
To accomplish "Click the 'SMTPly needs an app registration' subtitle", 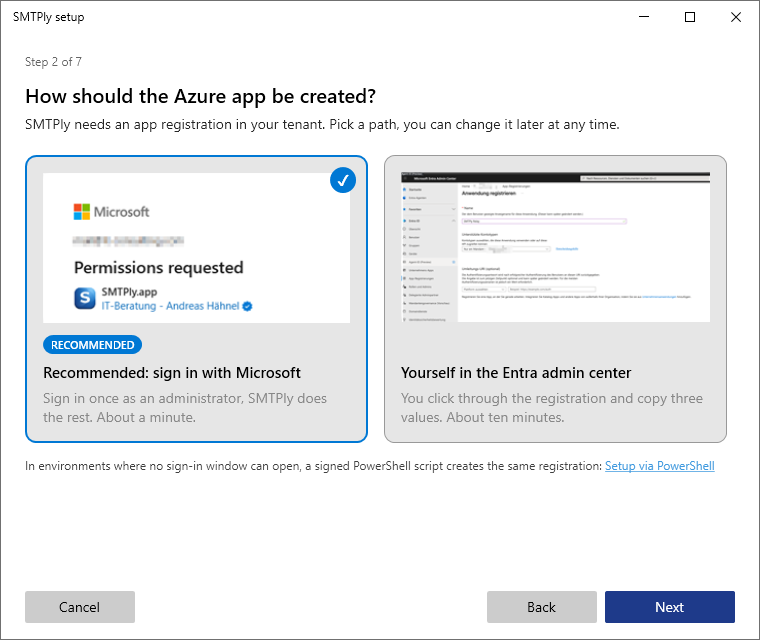I will click(322, 125).
